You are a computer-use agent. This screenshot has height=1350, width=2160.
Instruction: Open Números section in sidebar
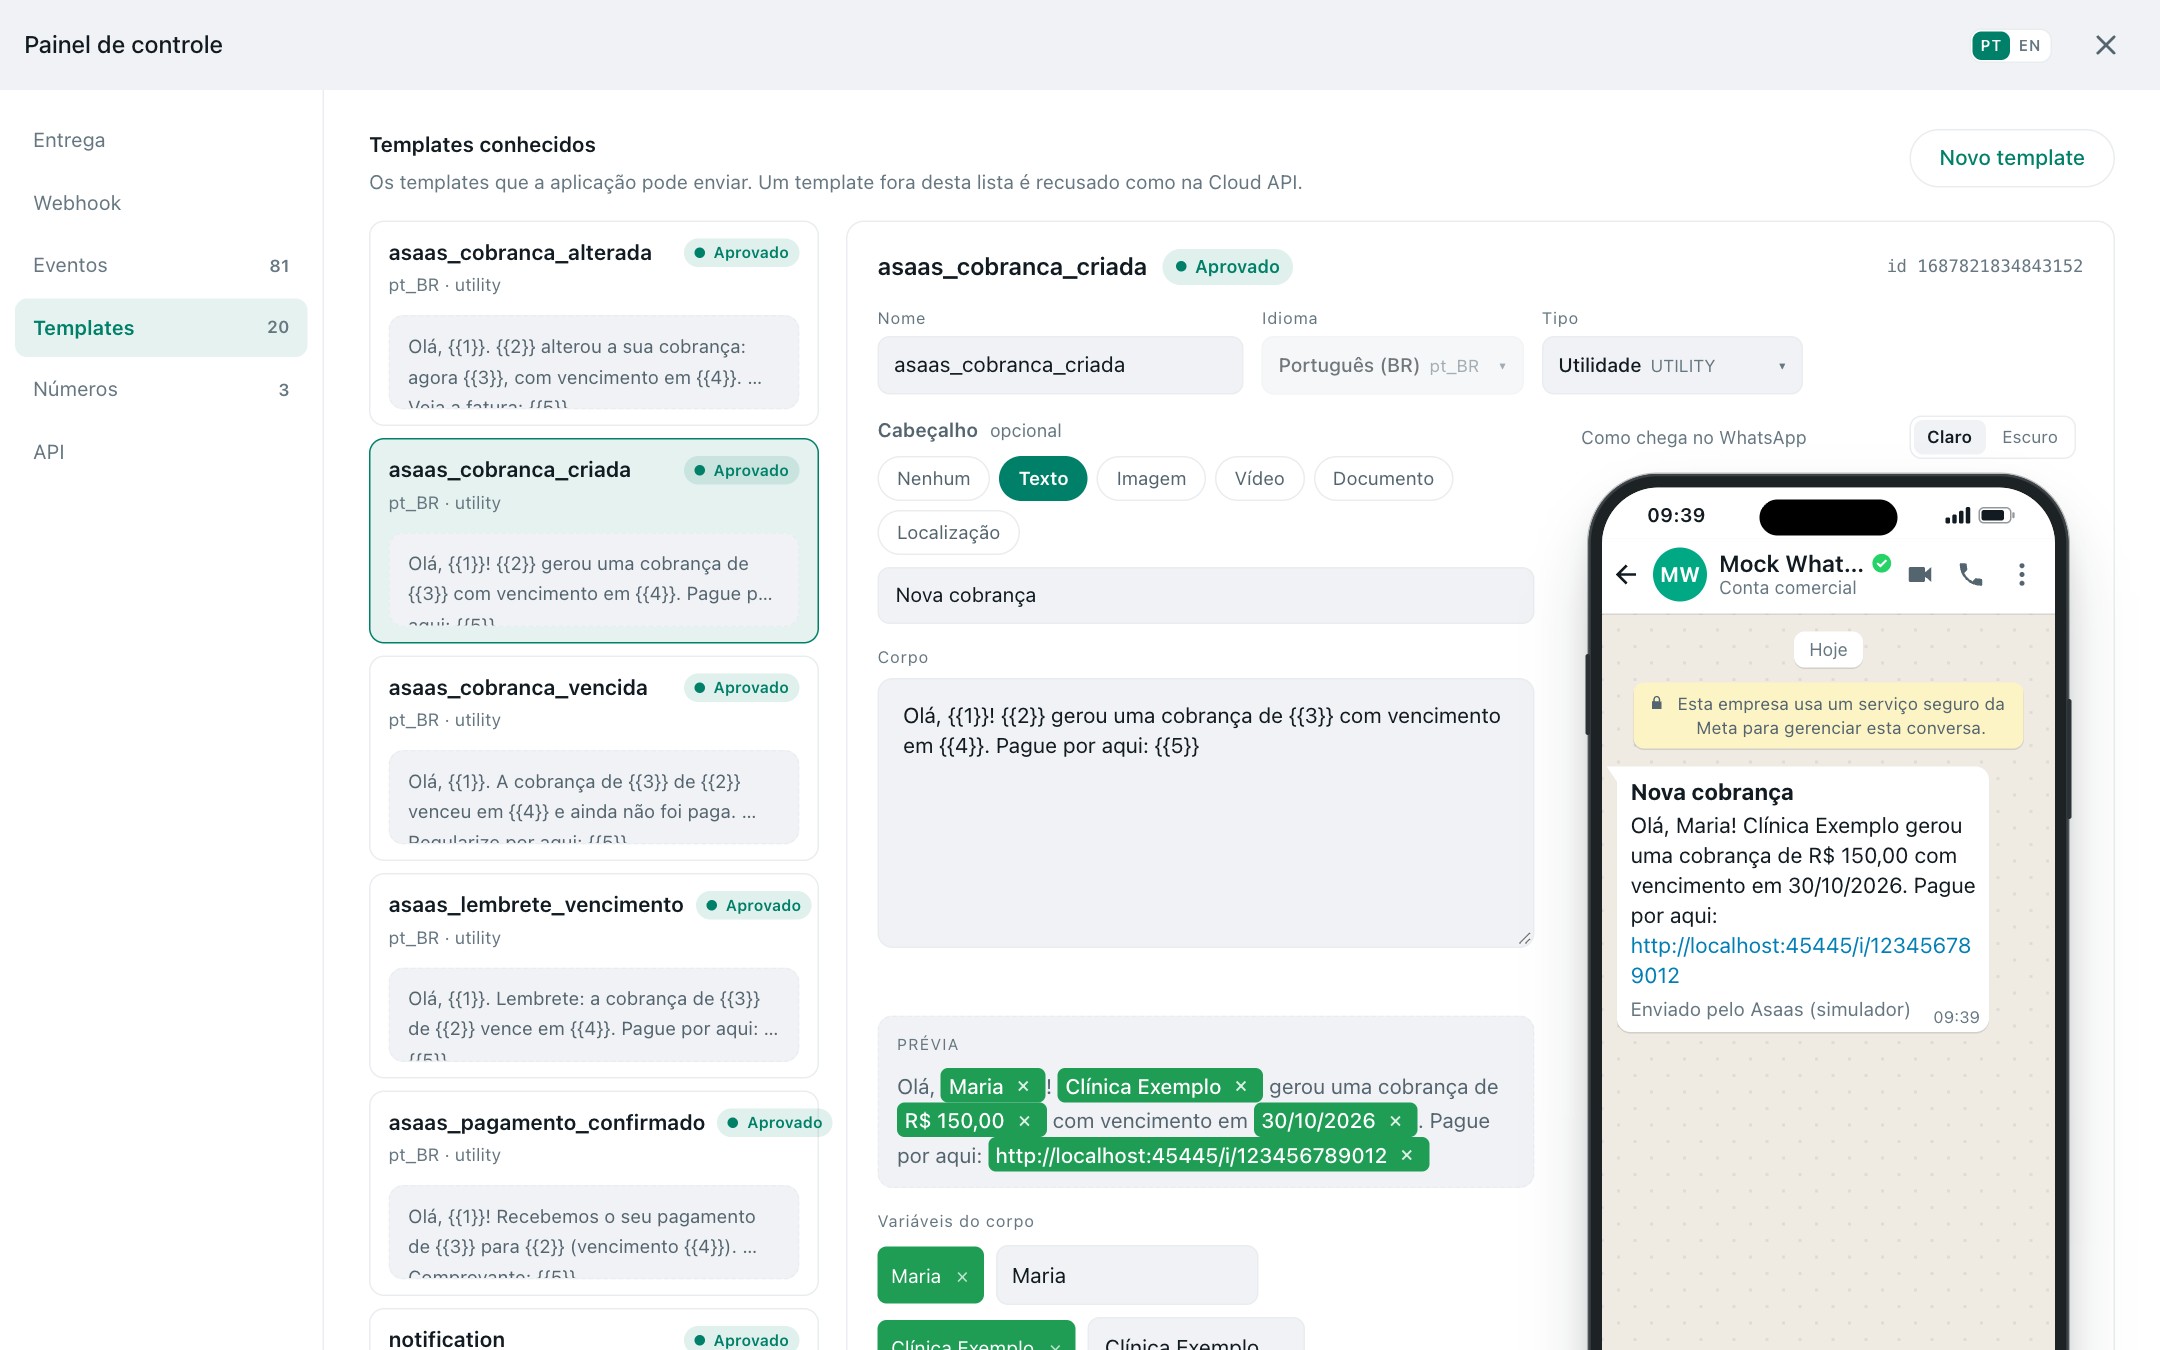coord(161,389)
